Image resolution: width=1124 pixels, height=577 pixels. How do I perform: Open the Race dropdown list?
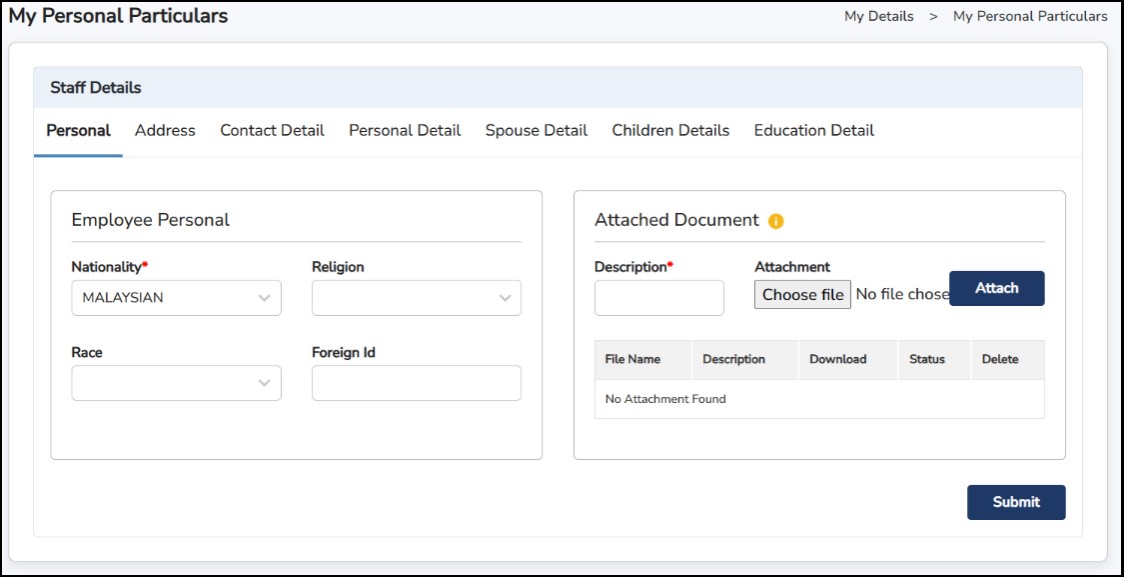(176, 383)
